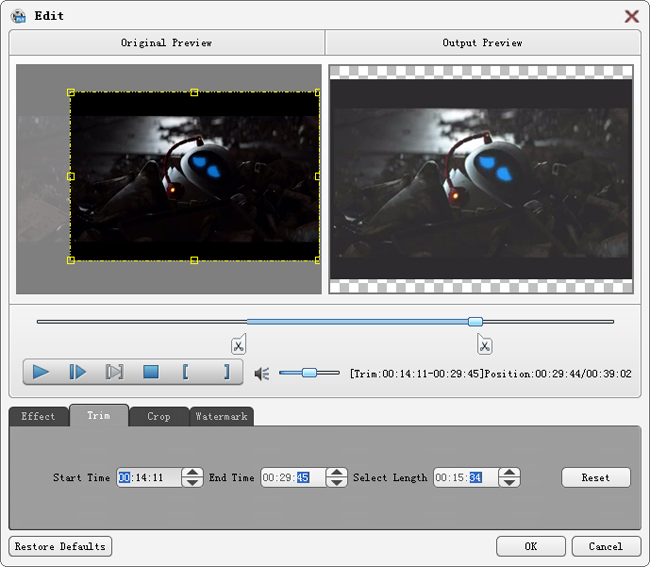Click the highlighted trim range on timeline
Image resolution: width=650 pixels, height=567 pixels.
coord(357,322)
